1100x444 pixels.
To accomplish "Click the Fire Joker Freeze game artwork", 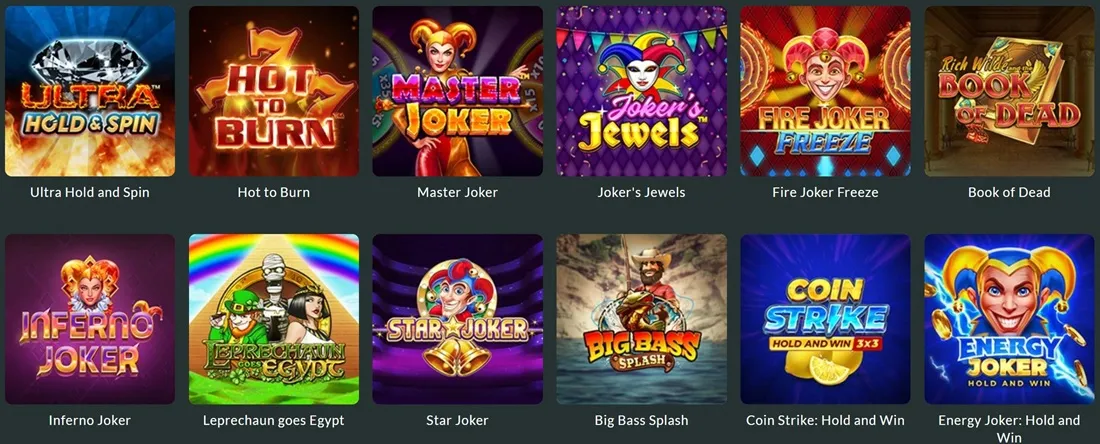I will 825,91.
